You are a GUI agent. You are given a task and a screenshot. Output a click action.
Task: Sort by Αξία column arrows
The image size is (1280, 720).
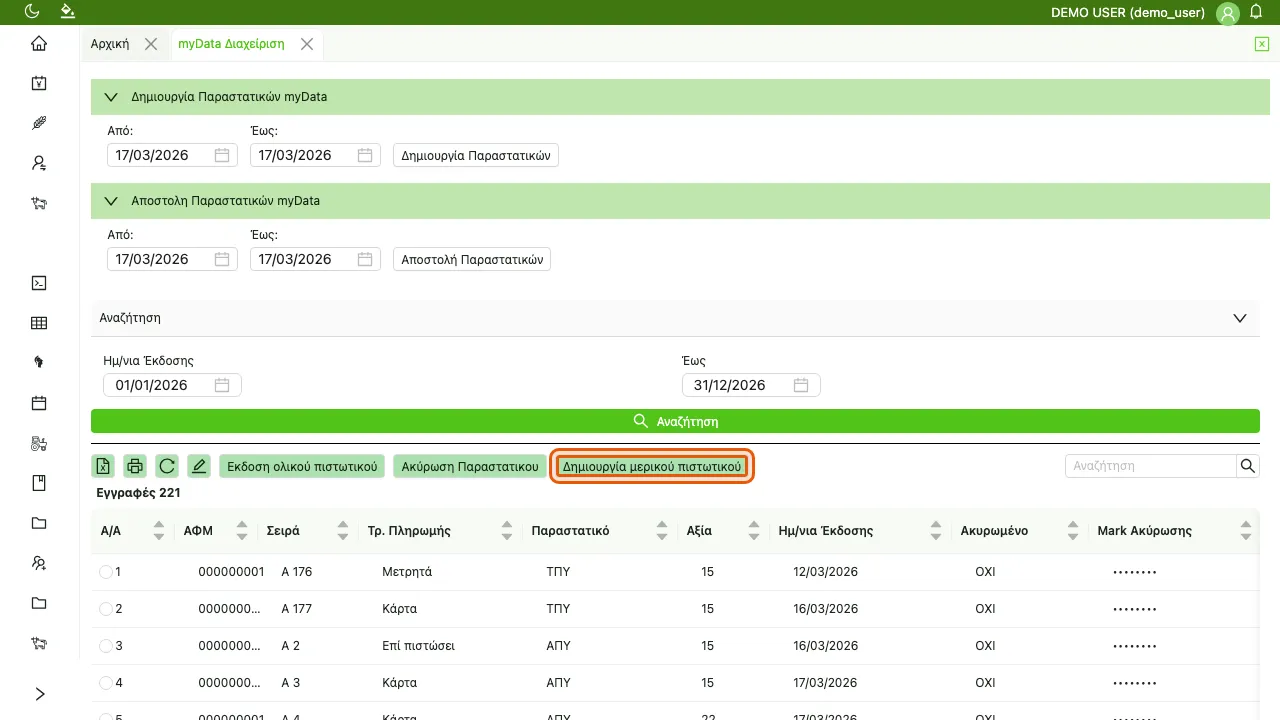pyautogui.click(x=755, y=531)
